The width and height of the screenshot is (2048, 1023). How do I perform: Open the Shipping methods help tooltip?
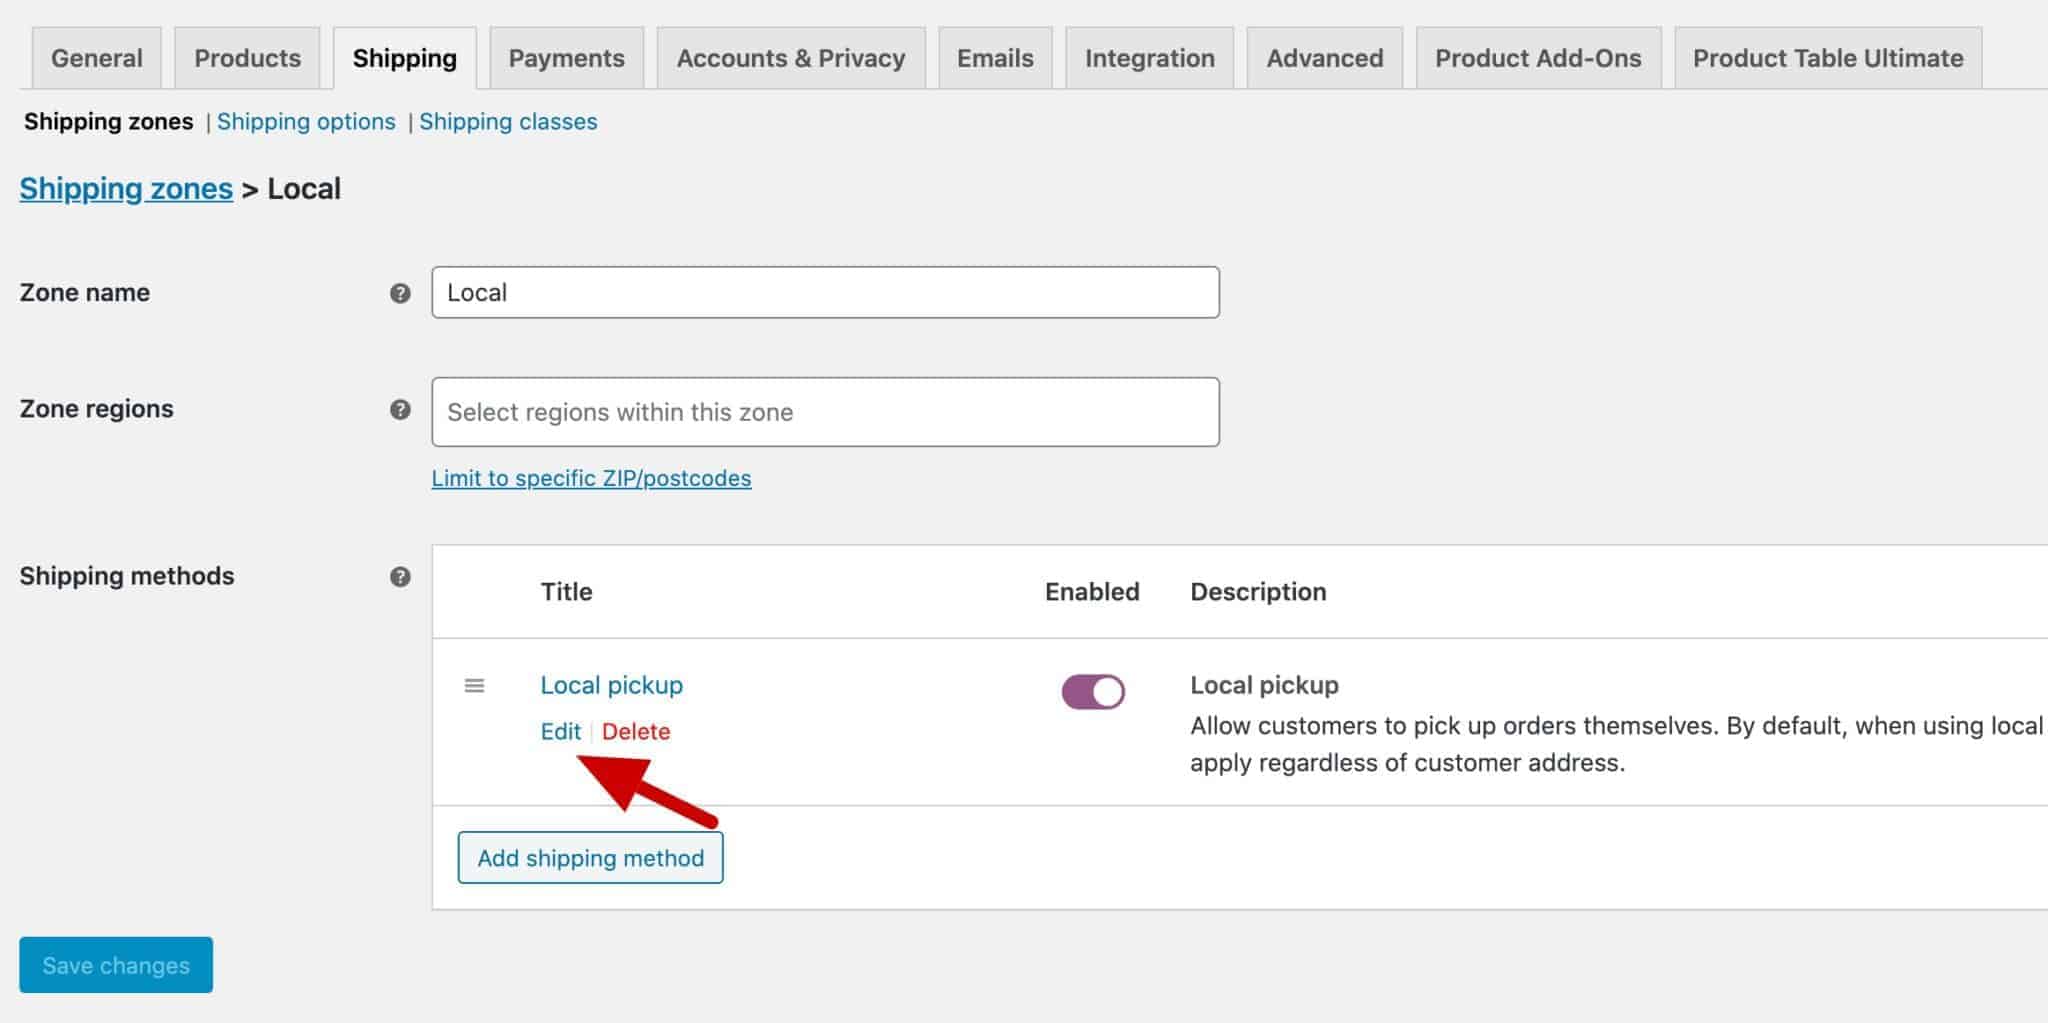click(399, 576)
